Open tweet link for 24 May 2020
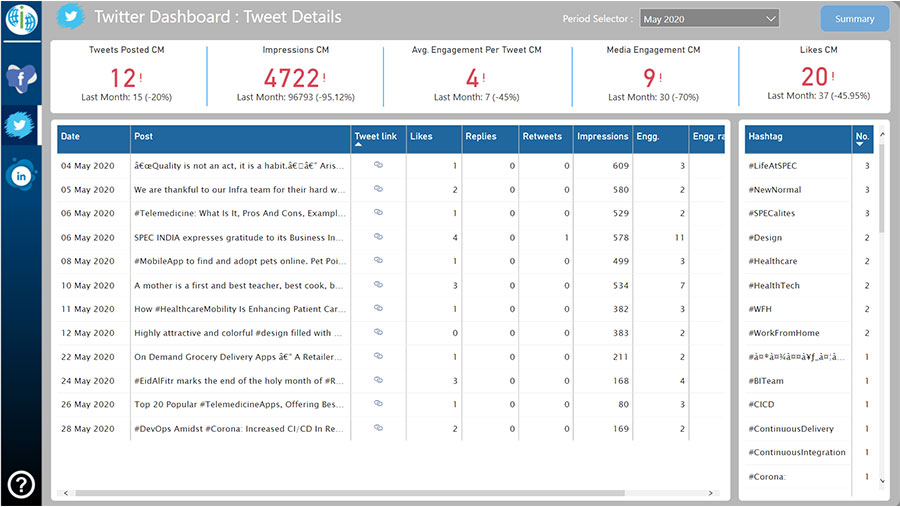This screenshot has width=900, height=507. 378,380
